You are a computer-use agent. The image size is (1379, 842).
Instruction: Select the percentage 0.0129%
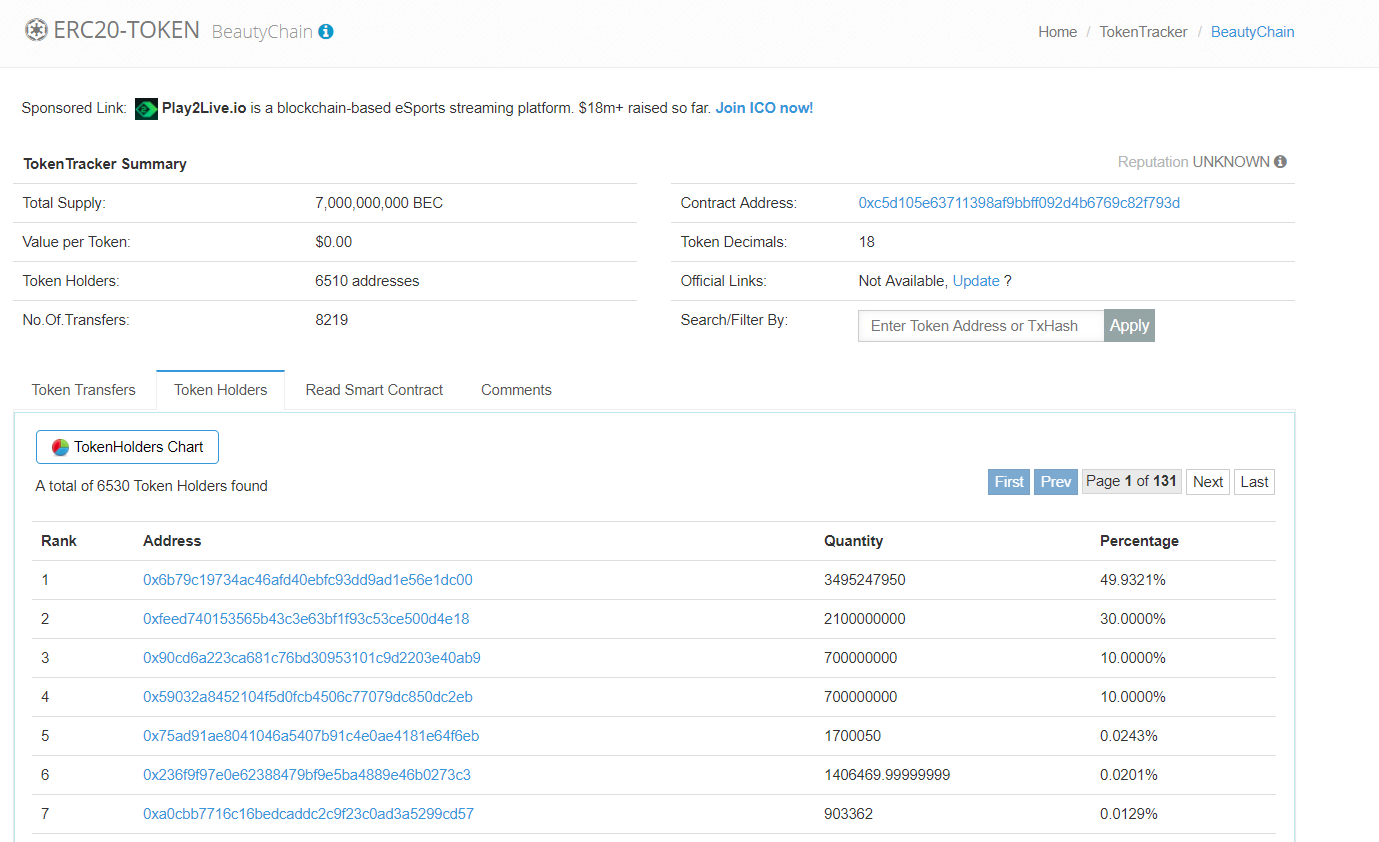[1129, 814]
